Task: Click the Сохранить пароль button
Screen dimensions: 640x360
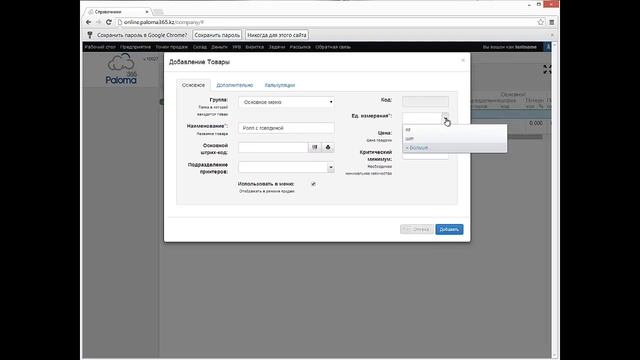Action: pyautogui.click(x=217, y=35)
